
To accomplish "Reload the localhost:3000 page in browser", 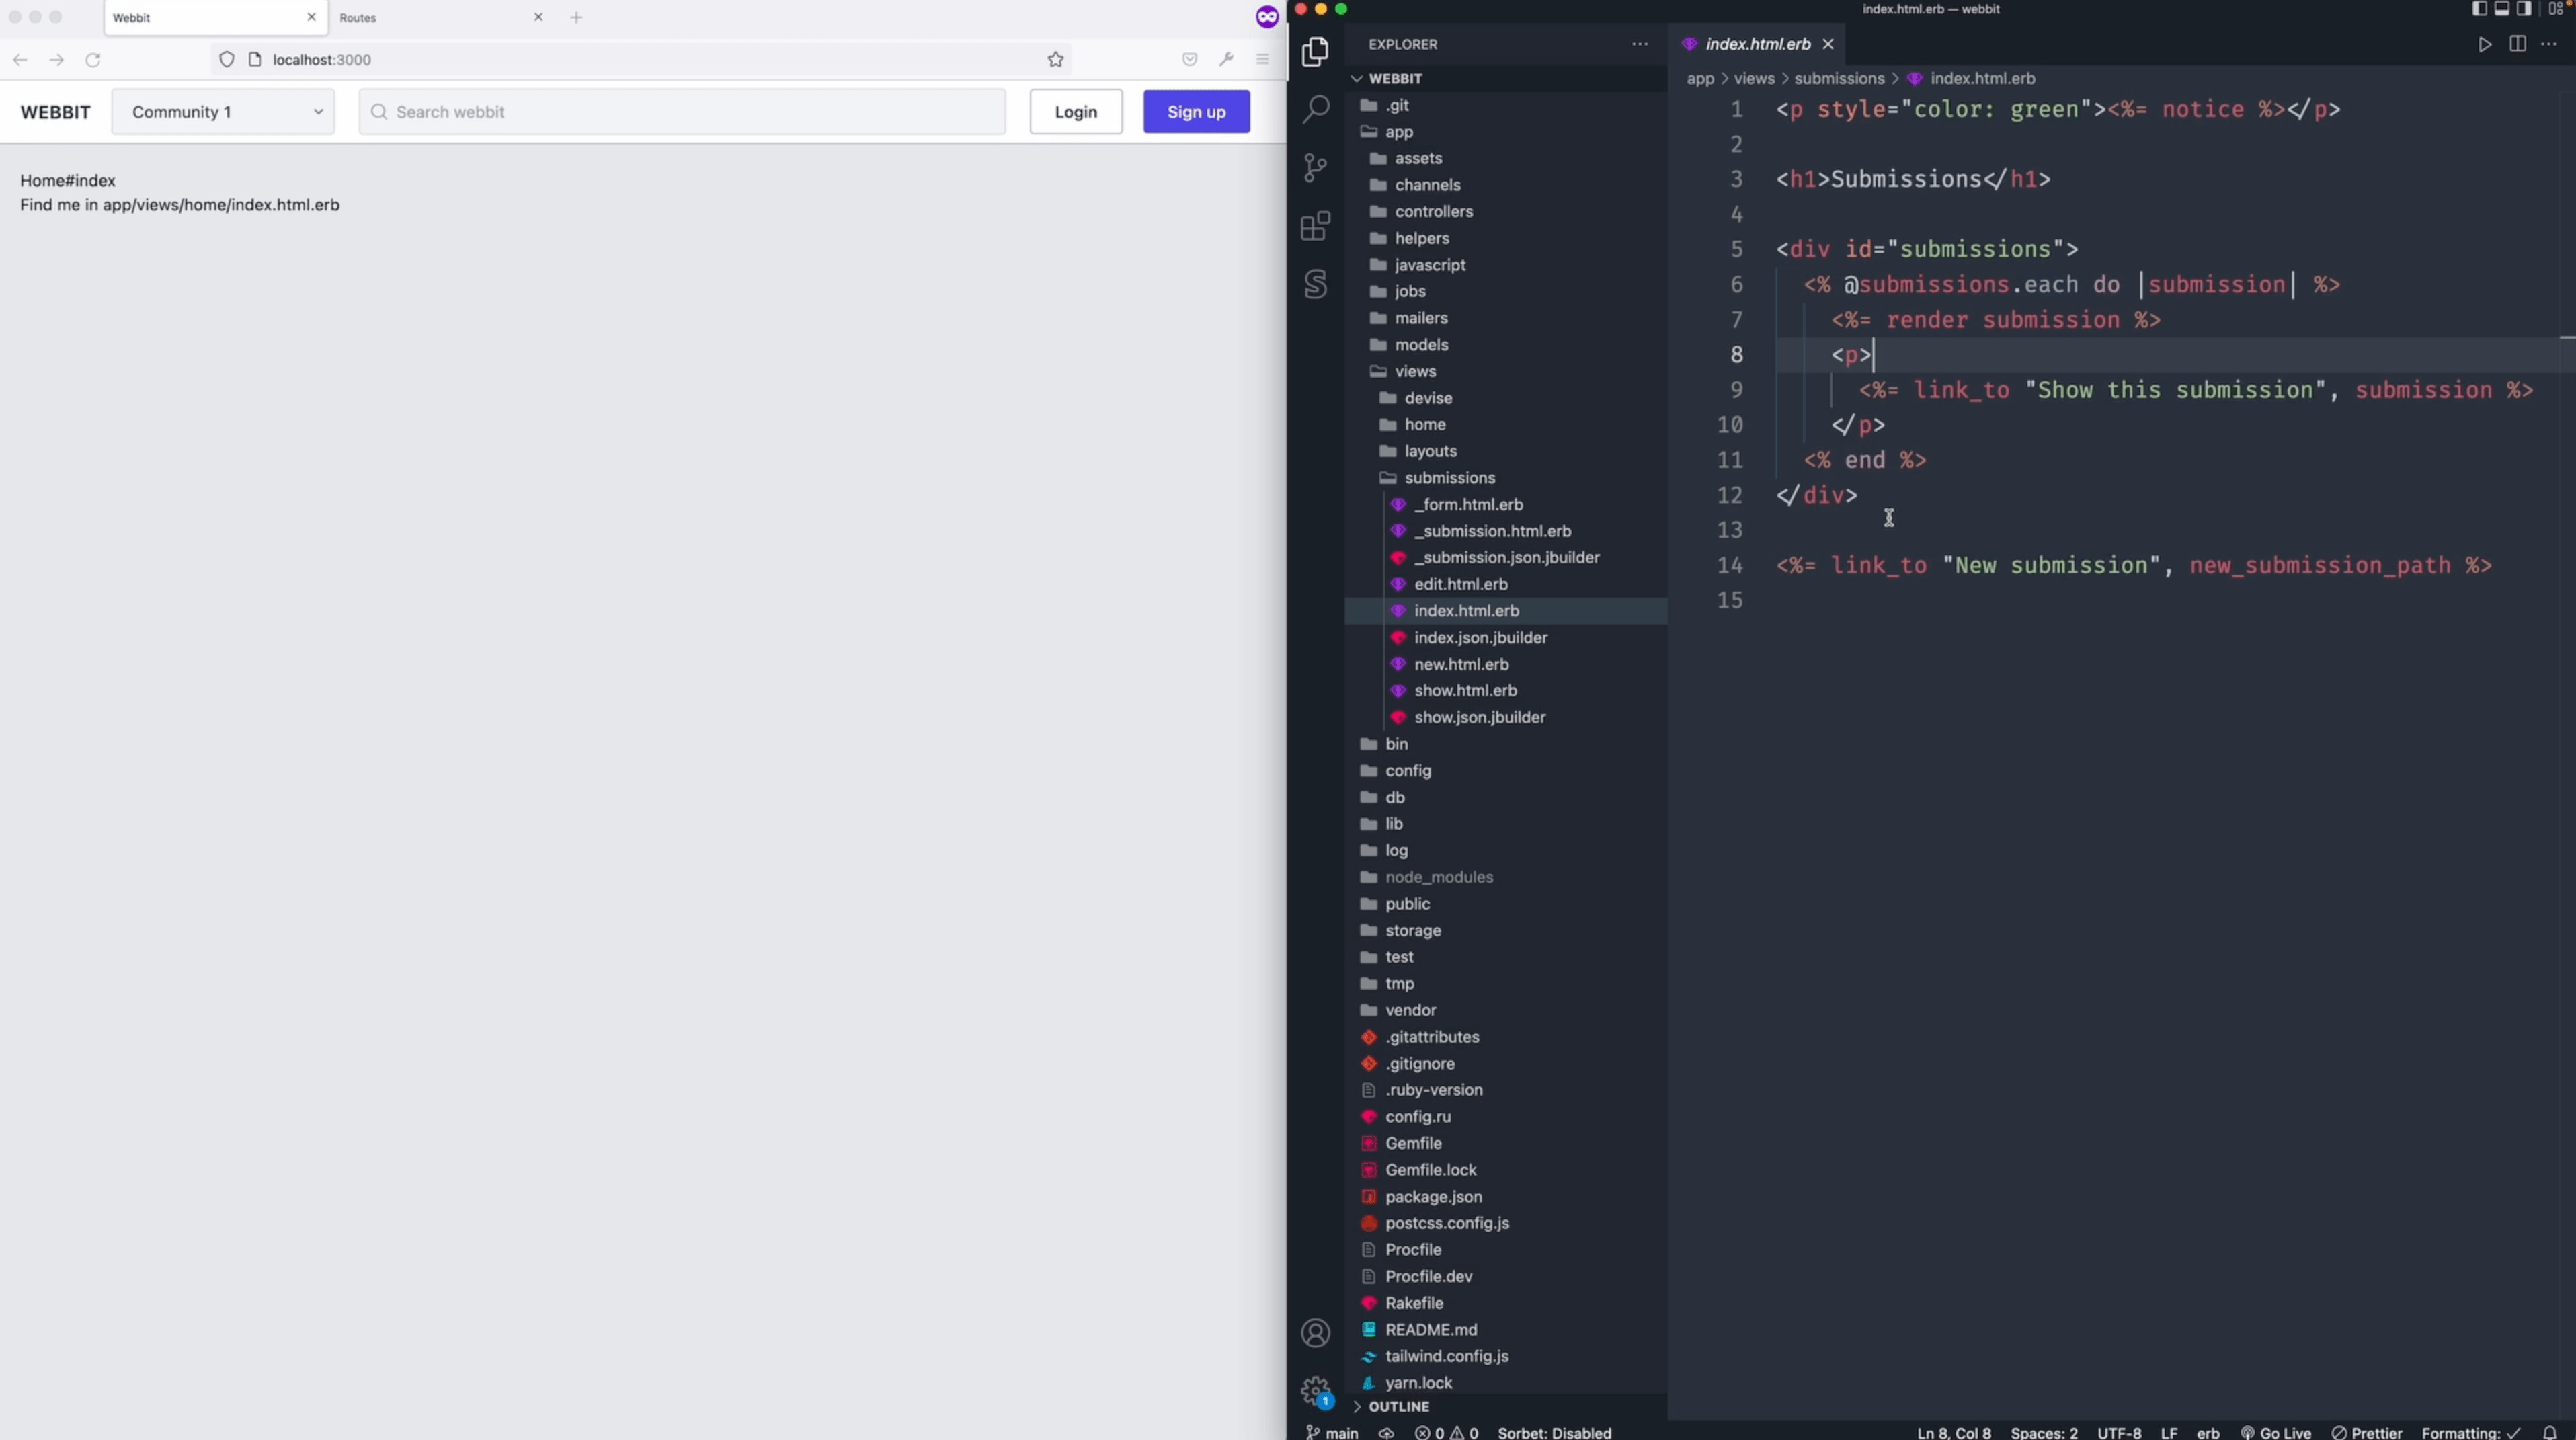I will 93,60.
